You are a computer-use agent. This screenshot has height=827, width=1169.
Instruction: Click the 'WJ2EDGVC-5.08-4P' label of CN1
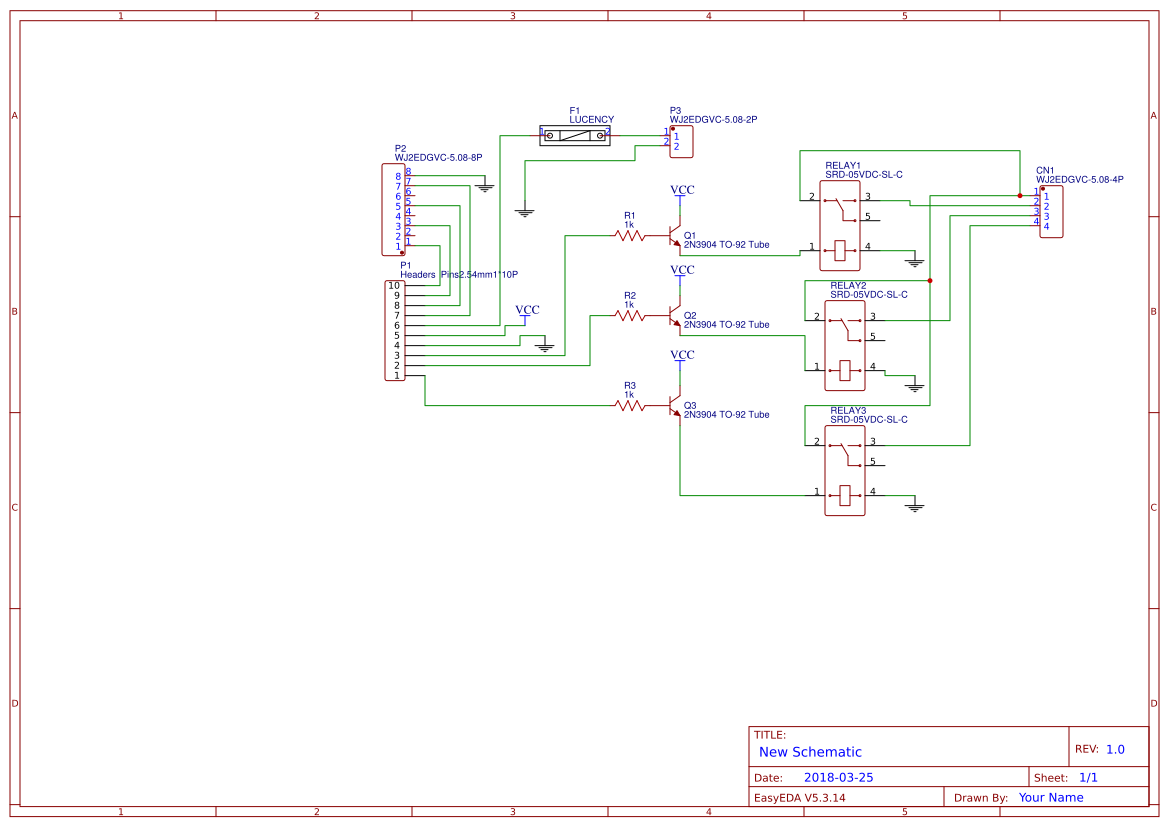pyautogui.click(x=1080, y=180)
